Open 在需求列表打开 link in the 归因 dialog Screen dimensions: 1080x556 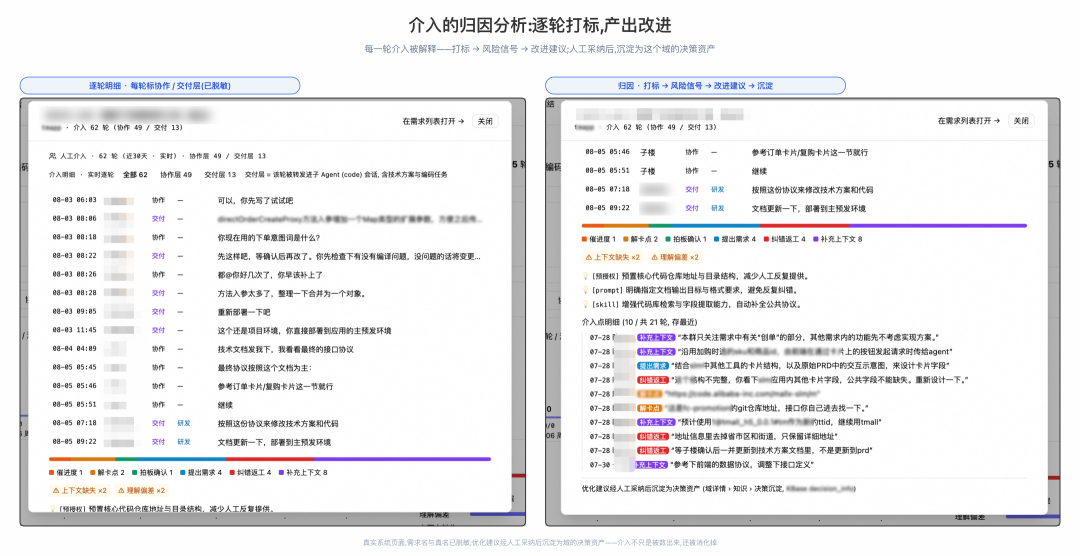click(968, 121)
